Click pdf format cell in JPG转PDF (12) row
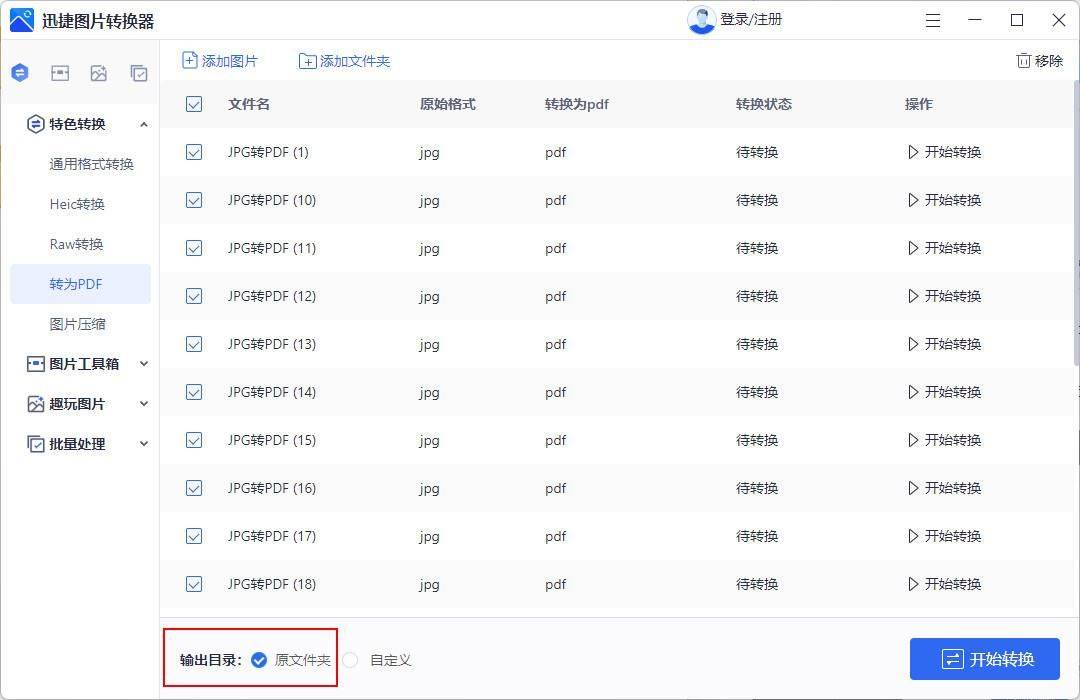Screen dimensions: 1080x700 point(555,296)
